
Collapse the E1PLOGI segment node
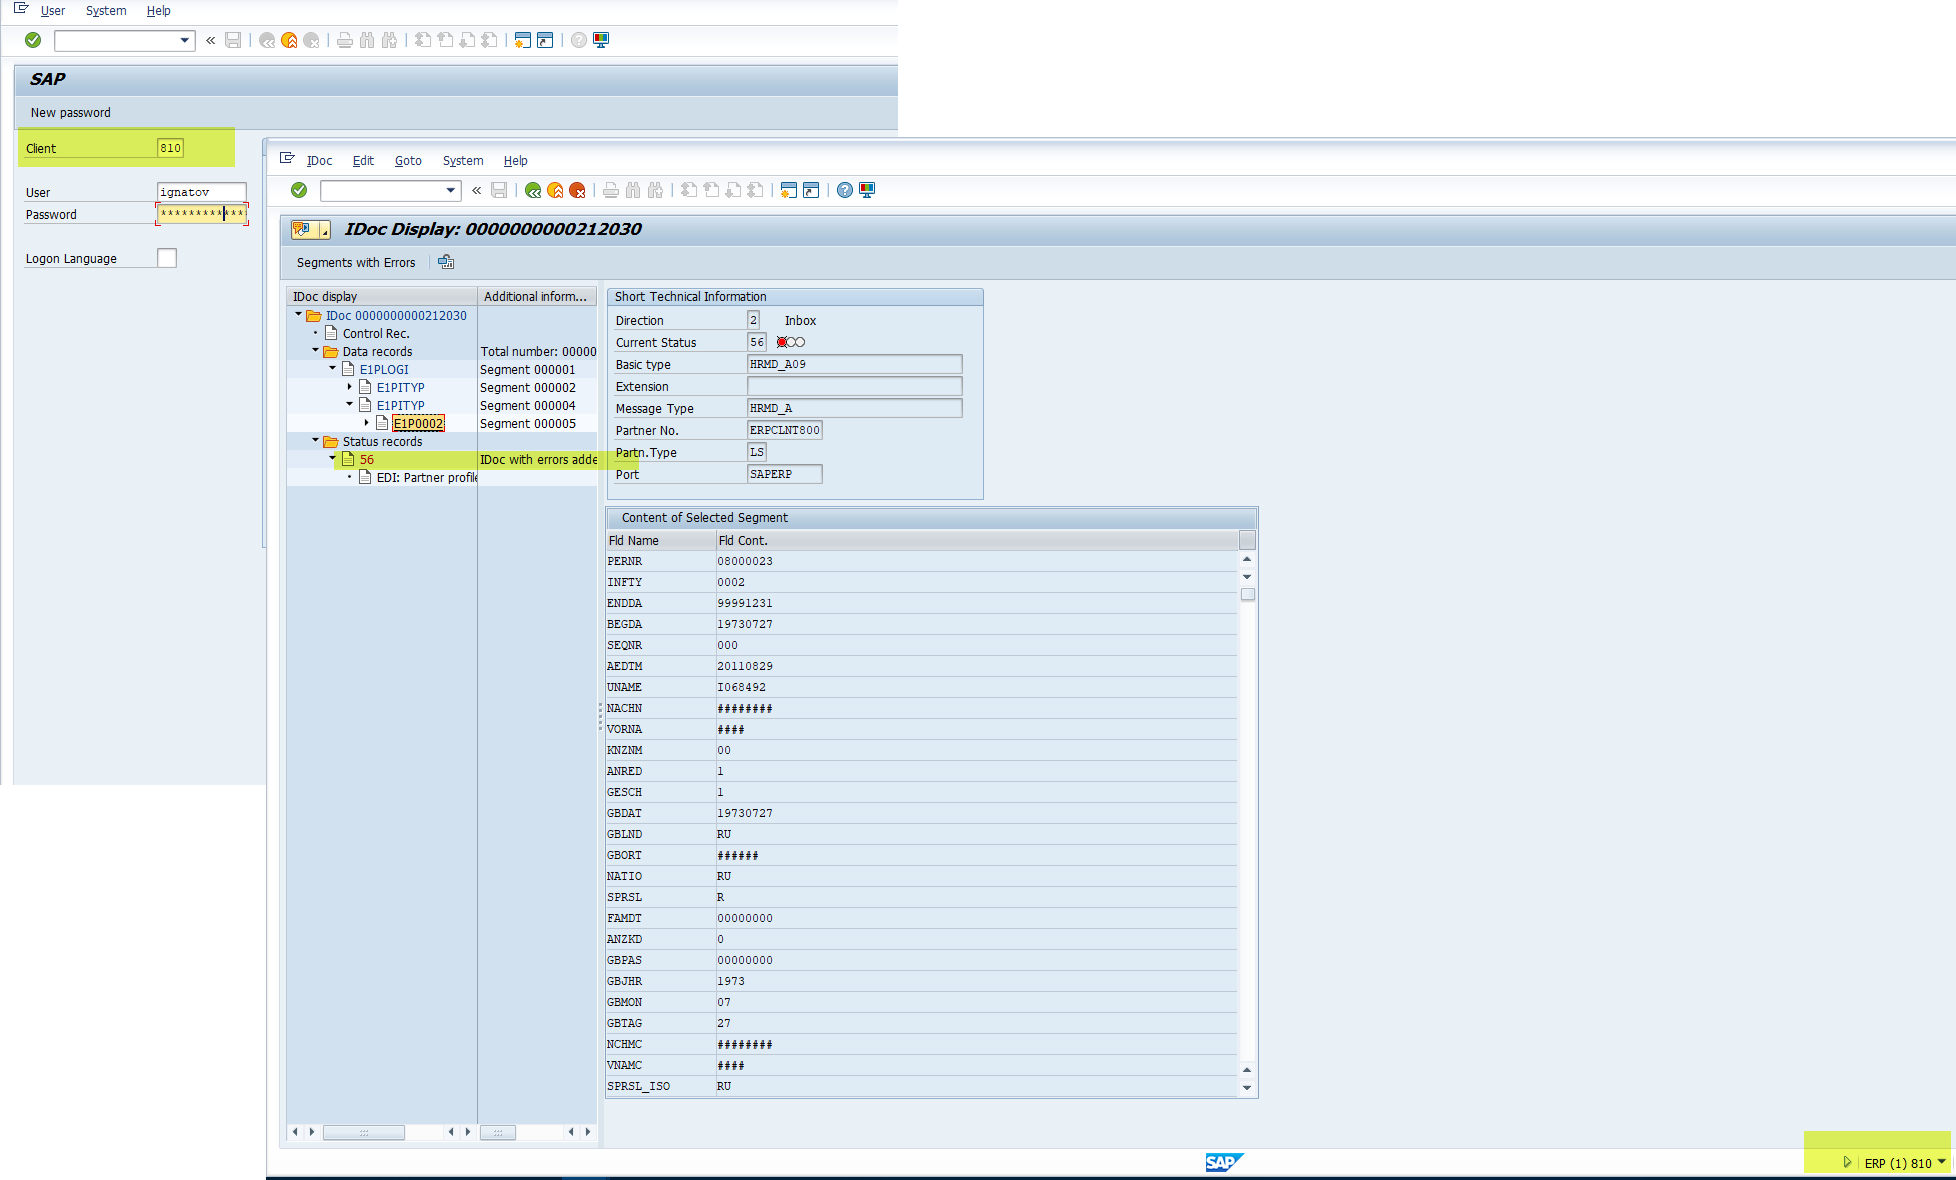(332, 368)
